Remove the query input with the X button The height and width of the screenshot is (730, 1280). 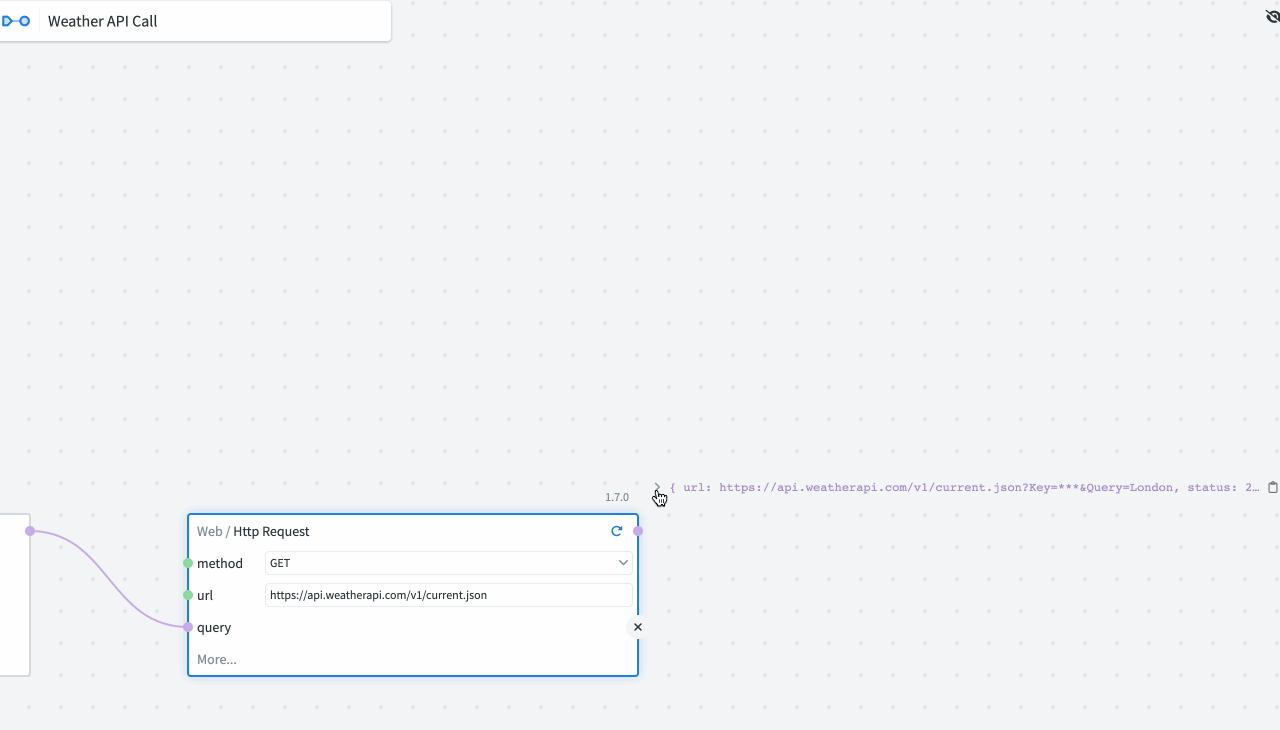pyautogui.click(x=638, y=627)
